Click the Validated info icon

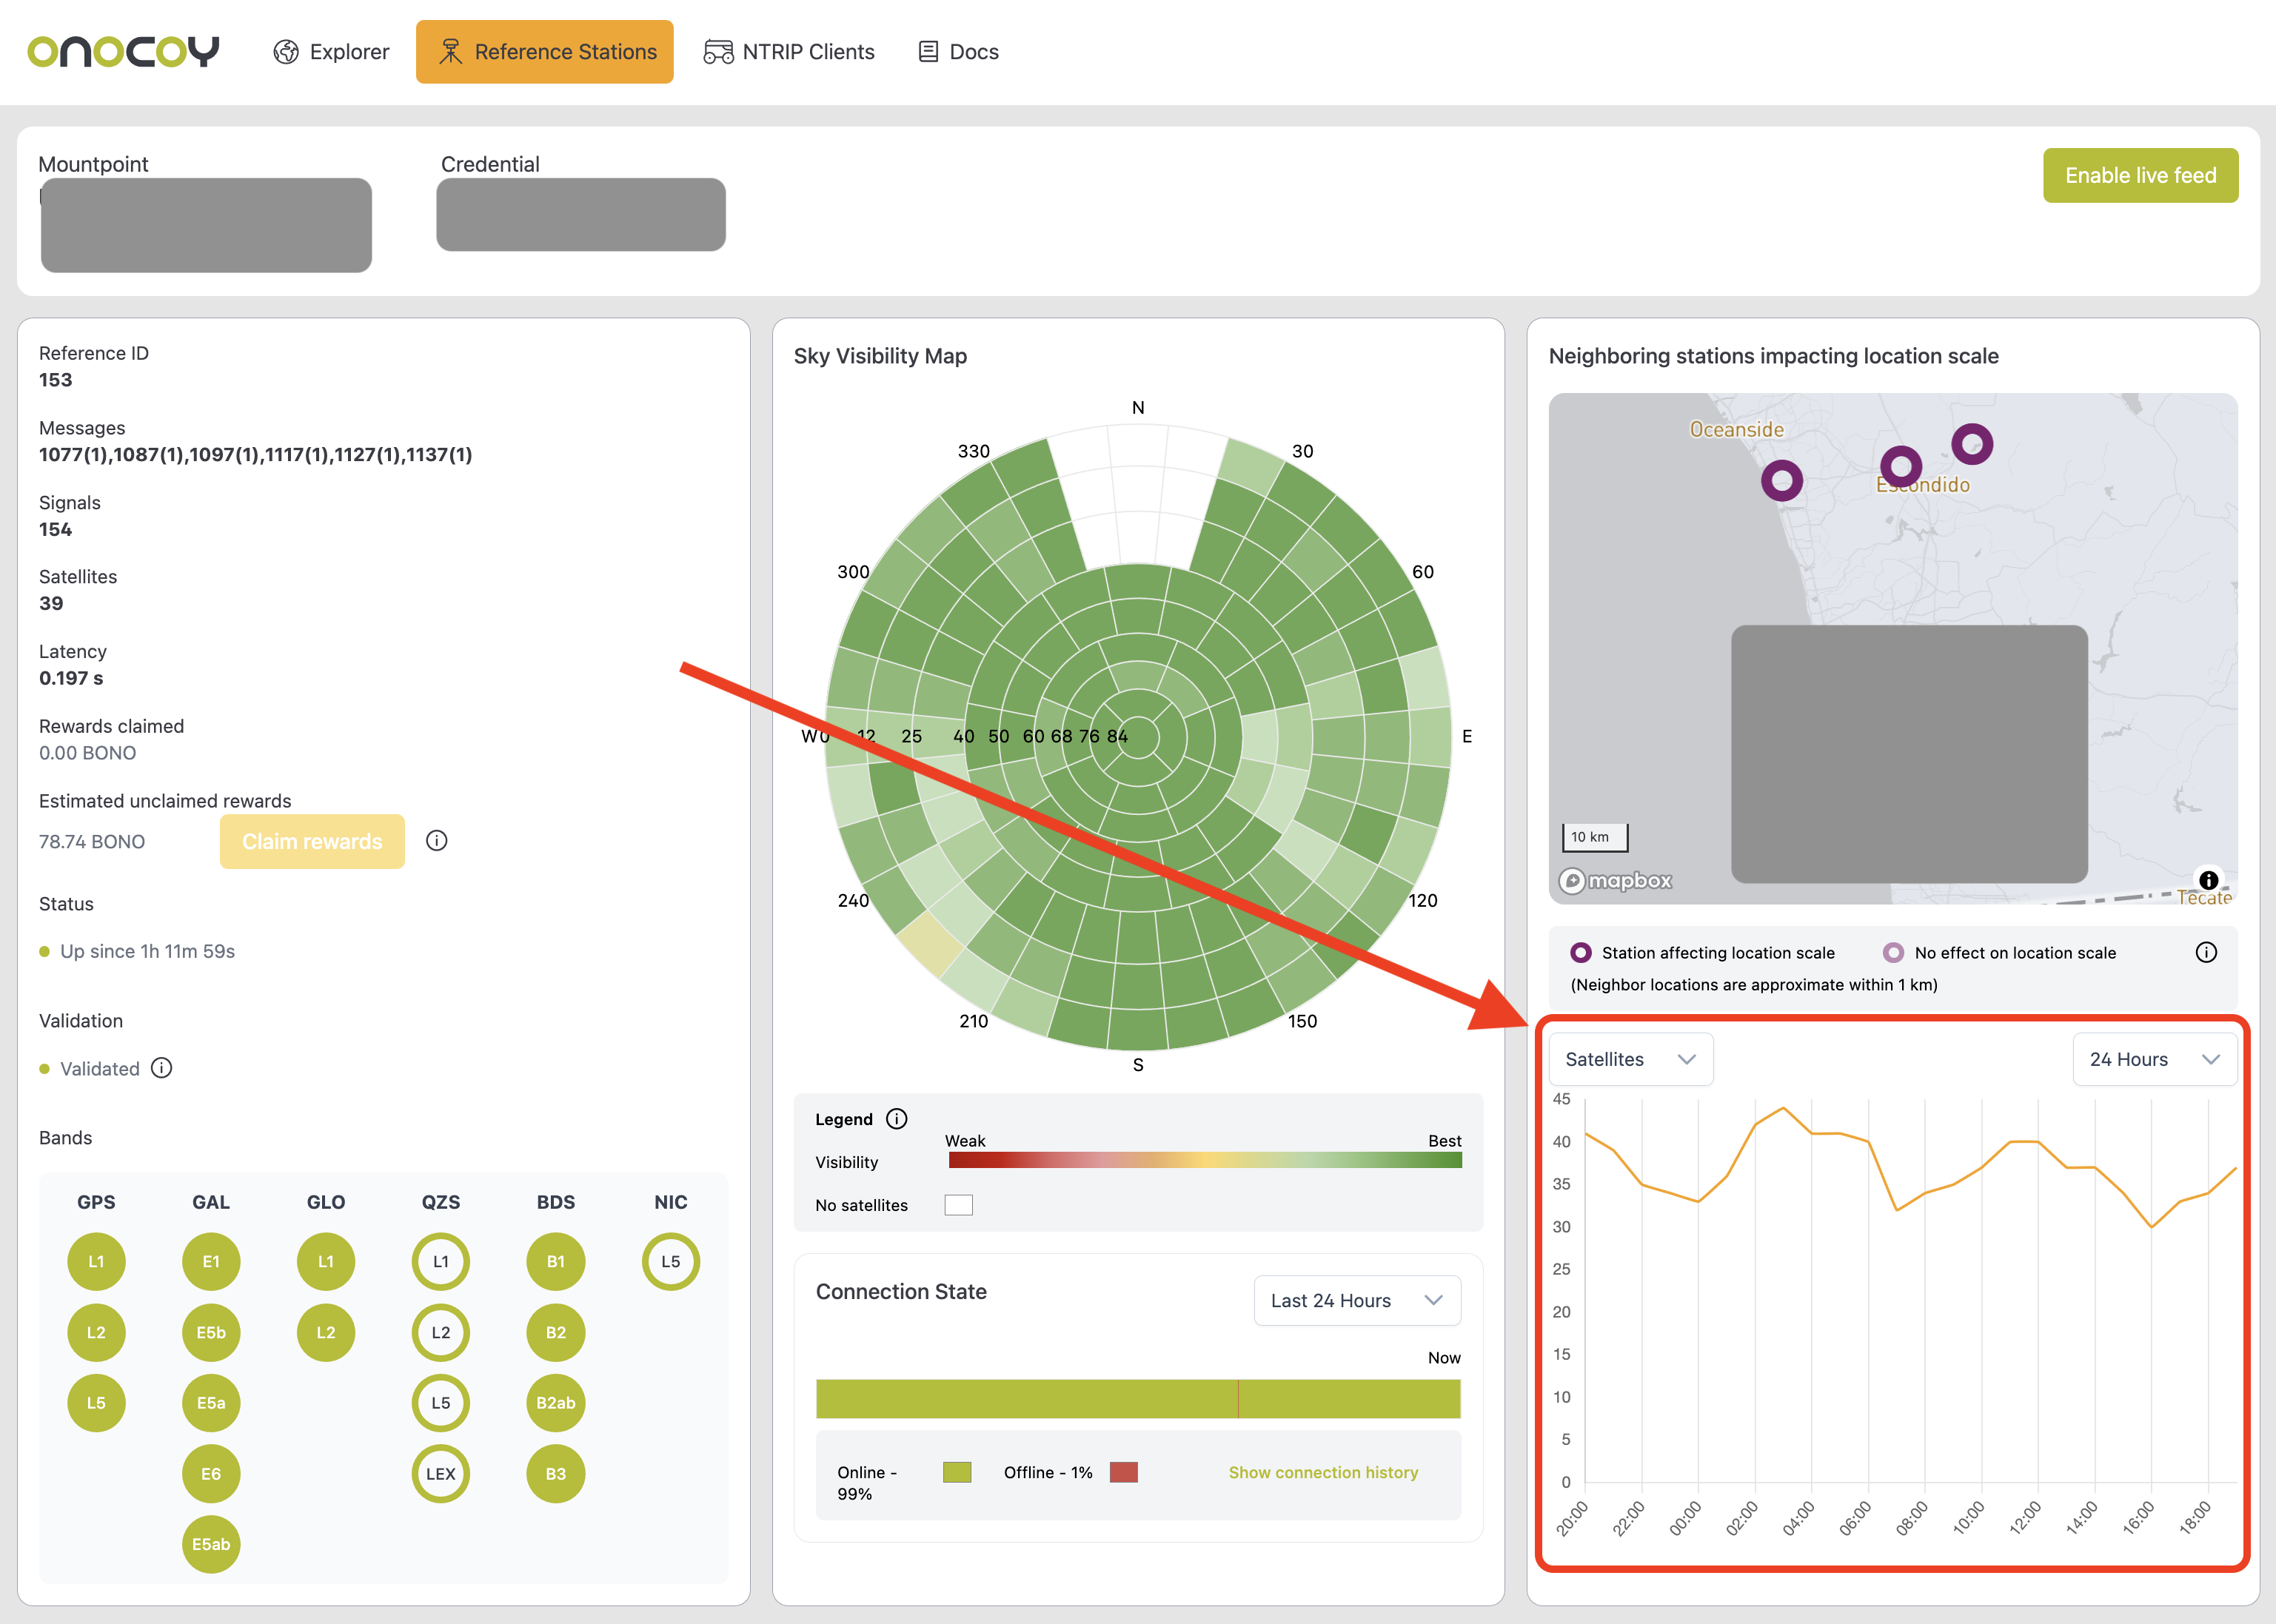coord(162,1068)
